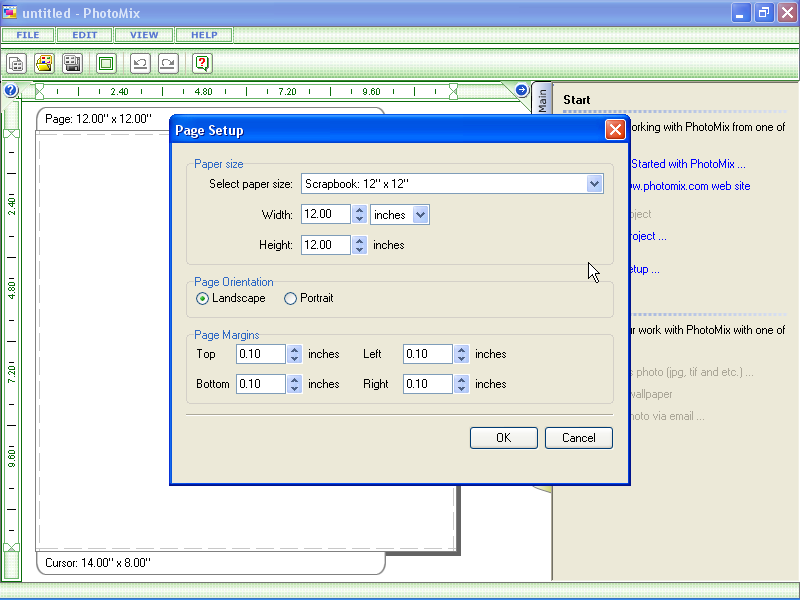This screenshot has width=800, height=600.
Task: Open the 'Started with PhotoMix ...' link
Action: pyautogui.click(x=688, y=164)
